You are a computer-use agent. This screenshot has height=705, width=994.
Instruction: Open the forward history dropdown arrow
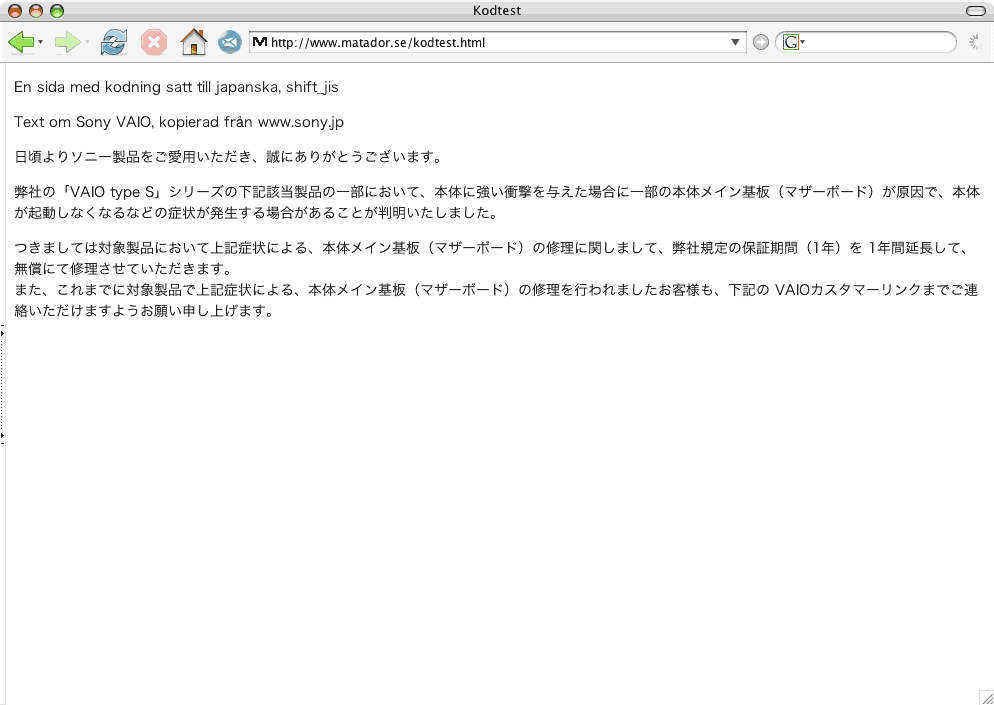point(87,42)
